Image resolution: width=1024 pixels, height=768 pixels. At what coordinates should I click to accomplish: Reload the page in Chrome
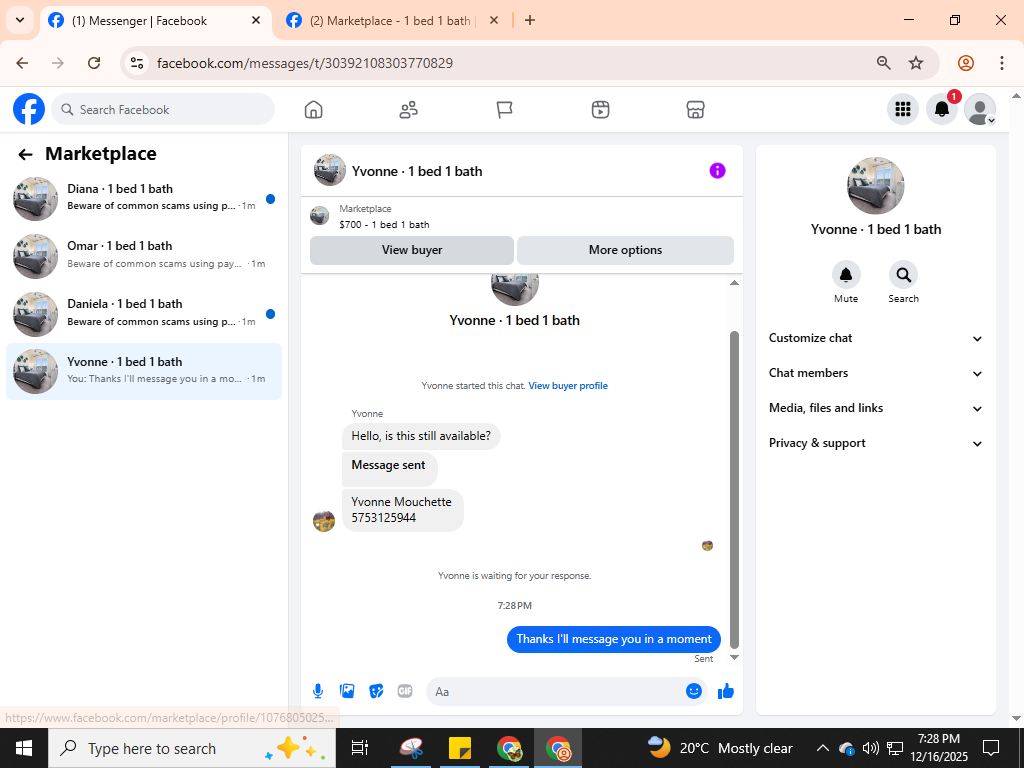(x=94, y=63)
